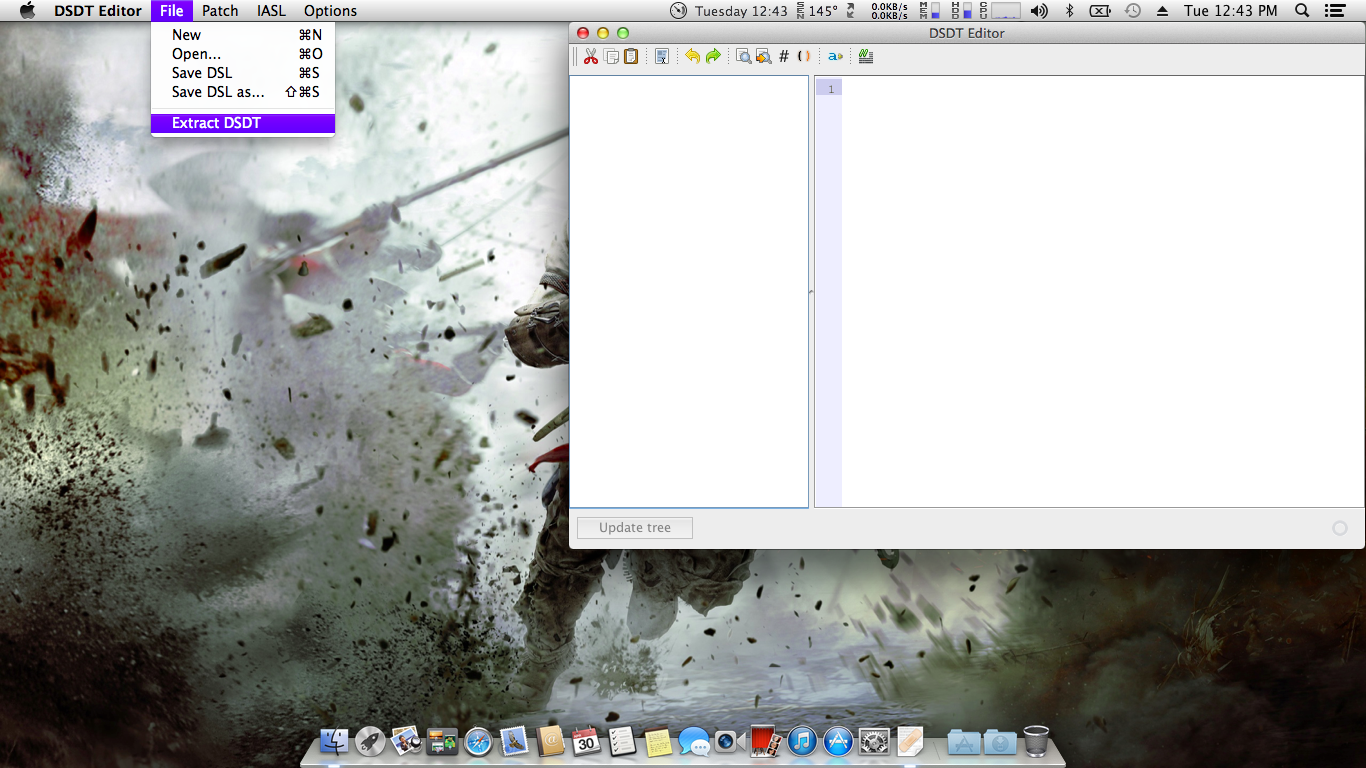Select Extract DSDT in the File menu
The image size is (1366, 768).
(243, 123)
